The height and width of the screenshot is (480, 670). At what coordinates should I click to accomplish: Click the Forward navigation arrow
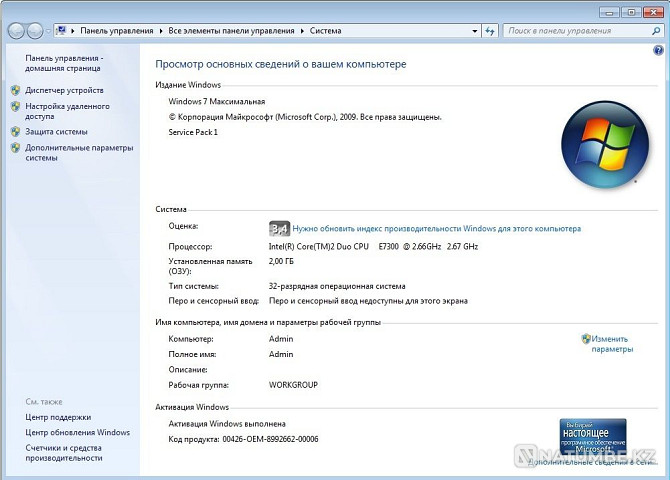pos(35,31)
